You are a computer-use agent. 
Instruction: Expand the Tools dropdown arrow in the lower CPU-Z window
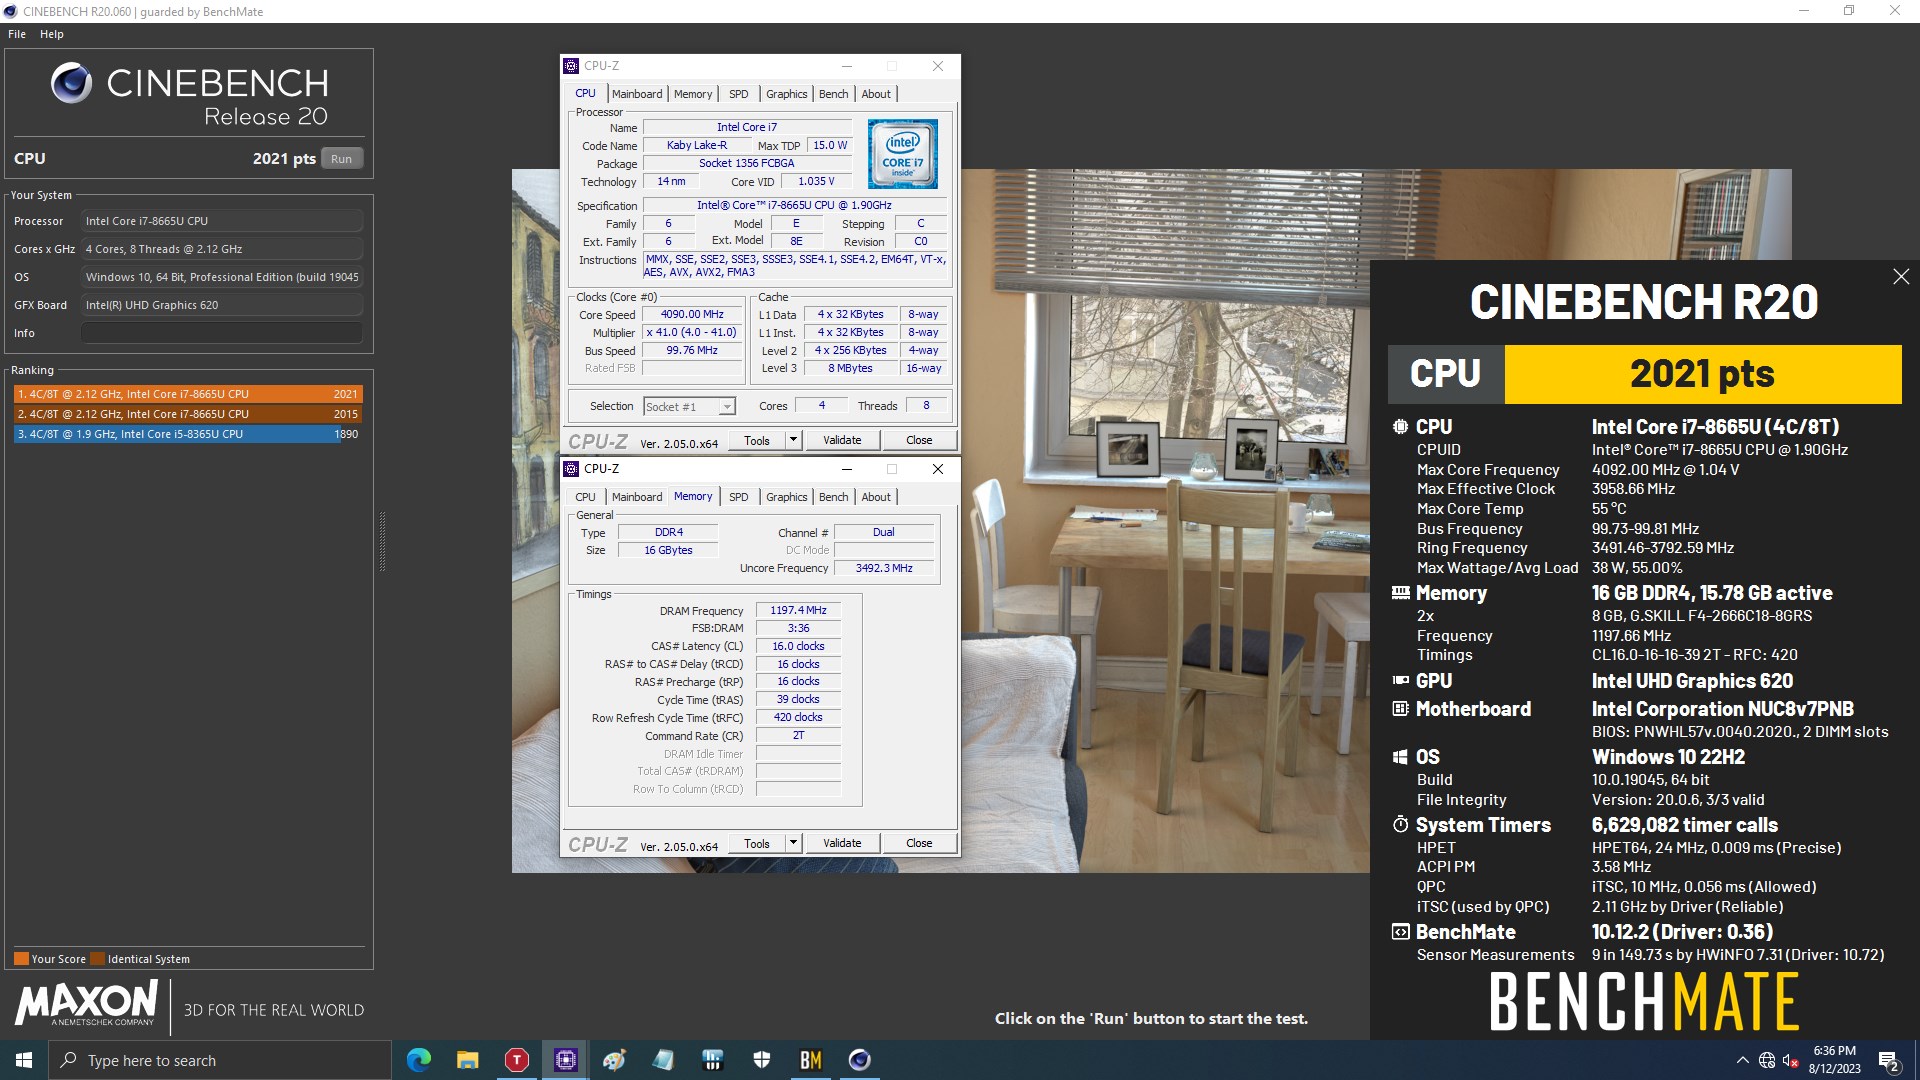click(x=793, y=843)
